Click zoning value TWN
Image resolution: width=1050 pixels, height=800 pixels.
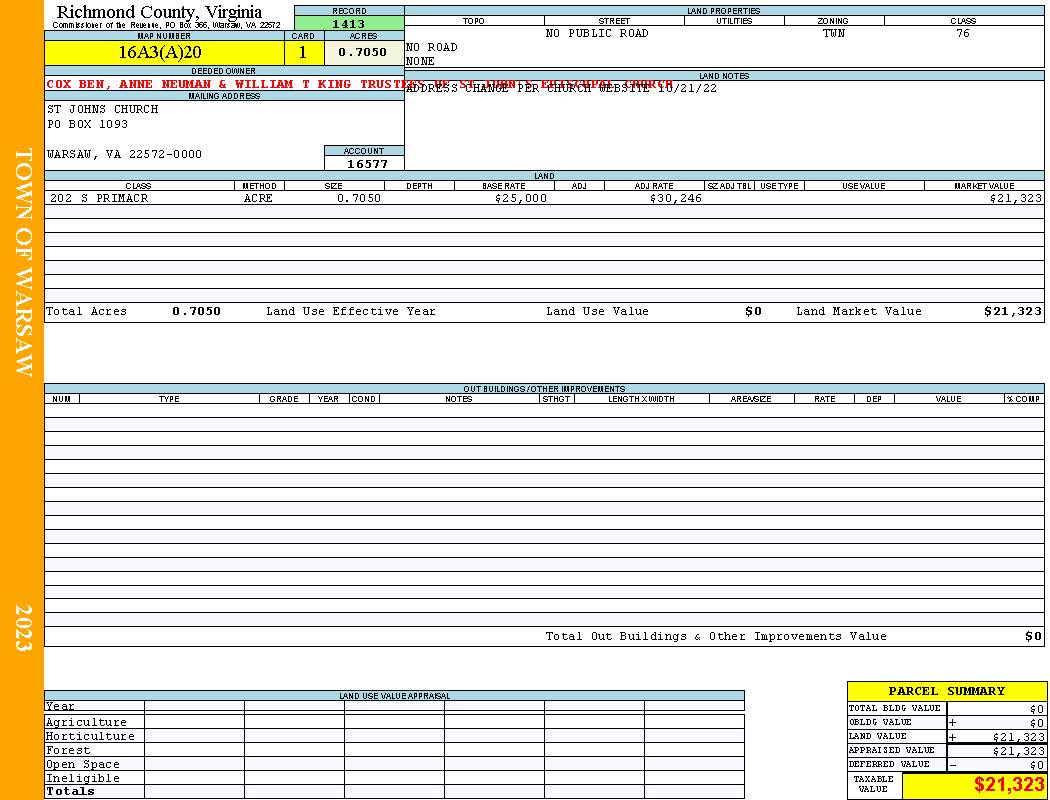834,33
